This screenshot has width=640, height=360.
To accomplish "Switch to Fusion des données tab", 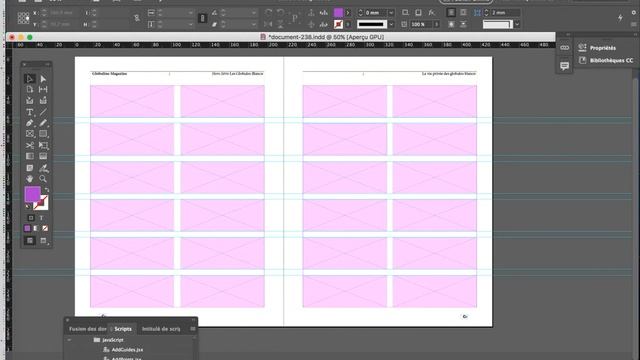I will pyautogui.click(x=88, y=329).
